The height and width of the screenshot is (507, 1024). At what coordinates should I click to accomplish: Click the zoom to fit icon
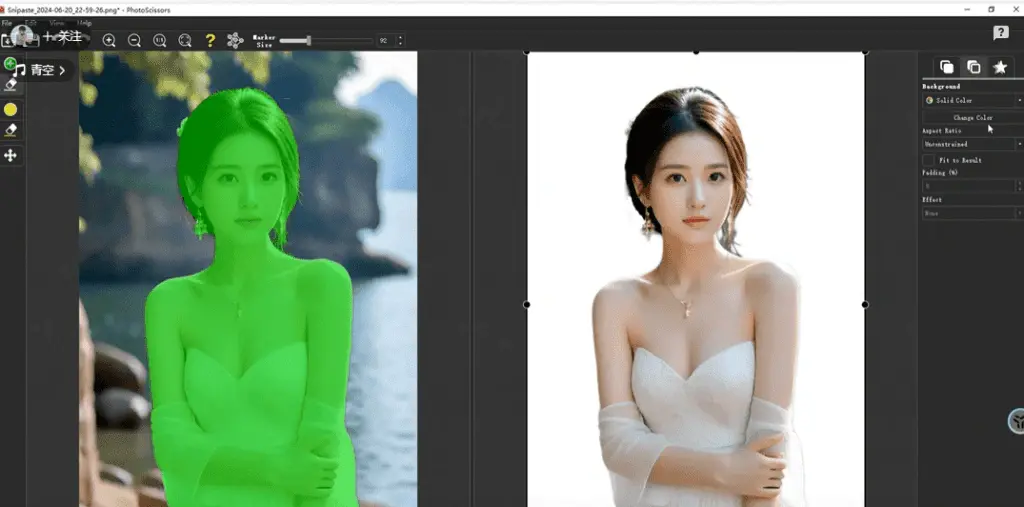(185, 40)
